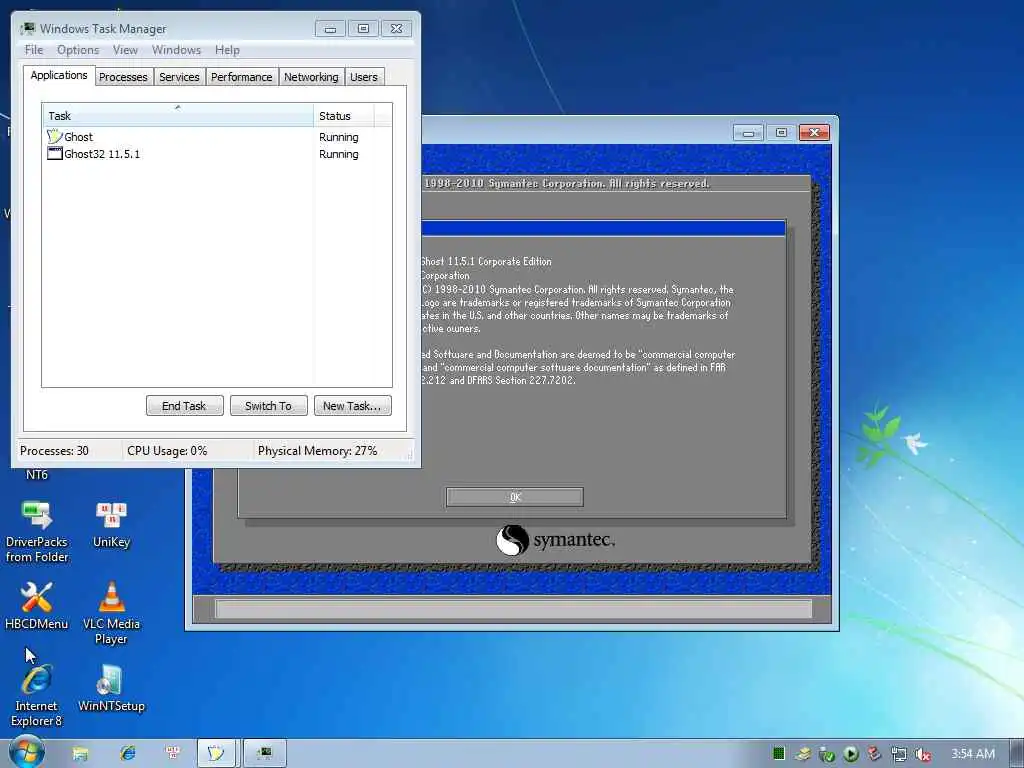The image size is (1024, 768).
Task: Select the Applications tab
Action: point(59,75)
